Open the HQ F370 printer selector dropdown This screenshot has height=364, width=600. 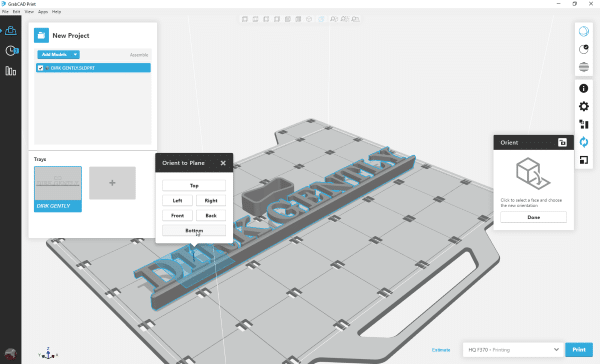pyautogui.click(x=514, y=350)
